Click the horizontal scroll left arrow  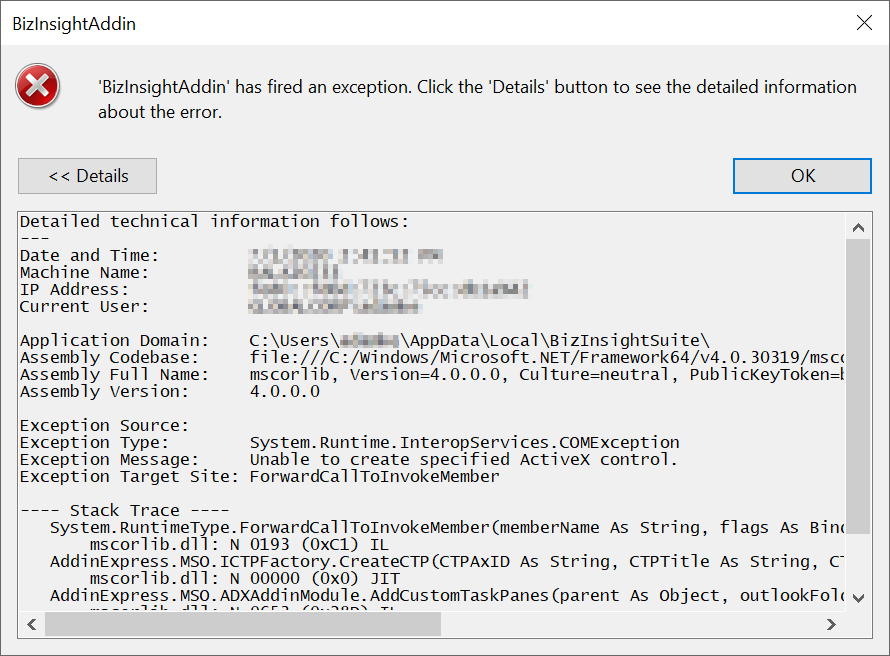click(31, 625)
